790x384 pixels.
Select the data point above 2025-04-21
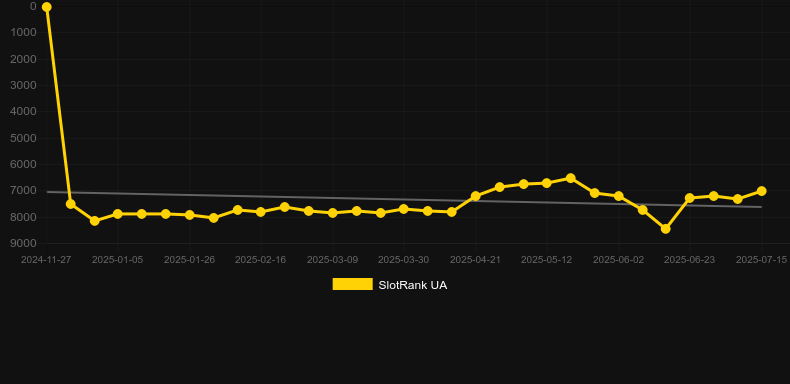pos(475,196)
